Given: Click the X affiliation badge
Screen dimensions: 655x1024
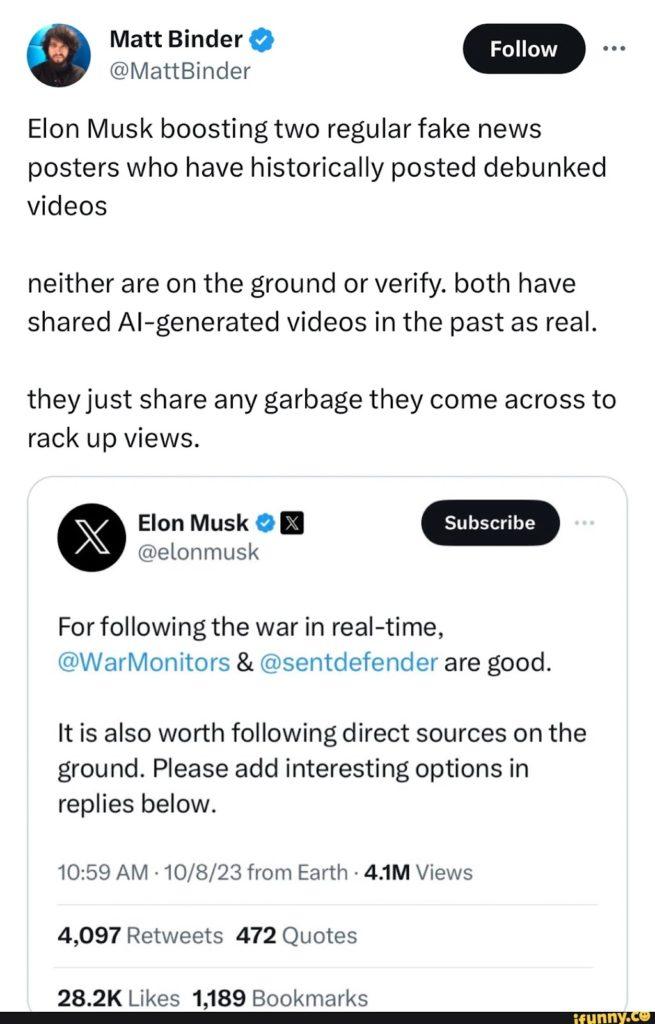Looking at the screenshot, I should pyautogui.click(x=289, y=522).
